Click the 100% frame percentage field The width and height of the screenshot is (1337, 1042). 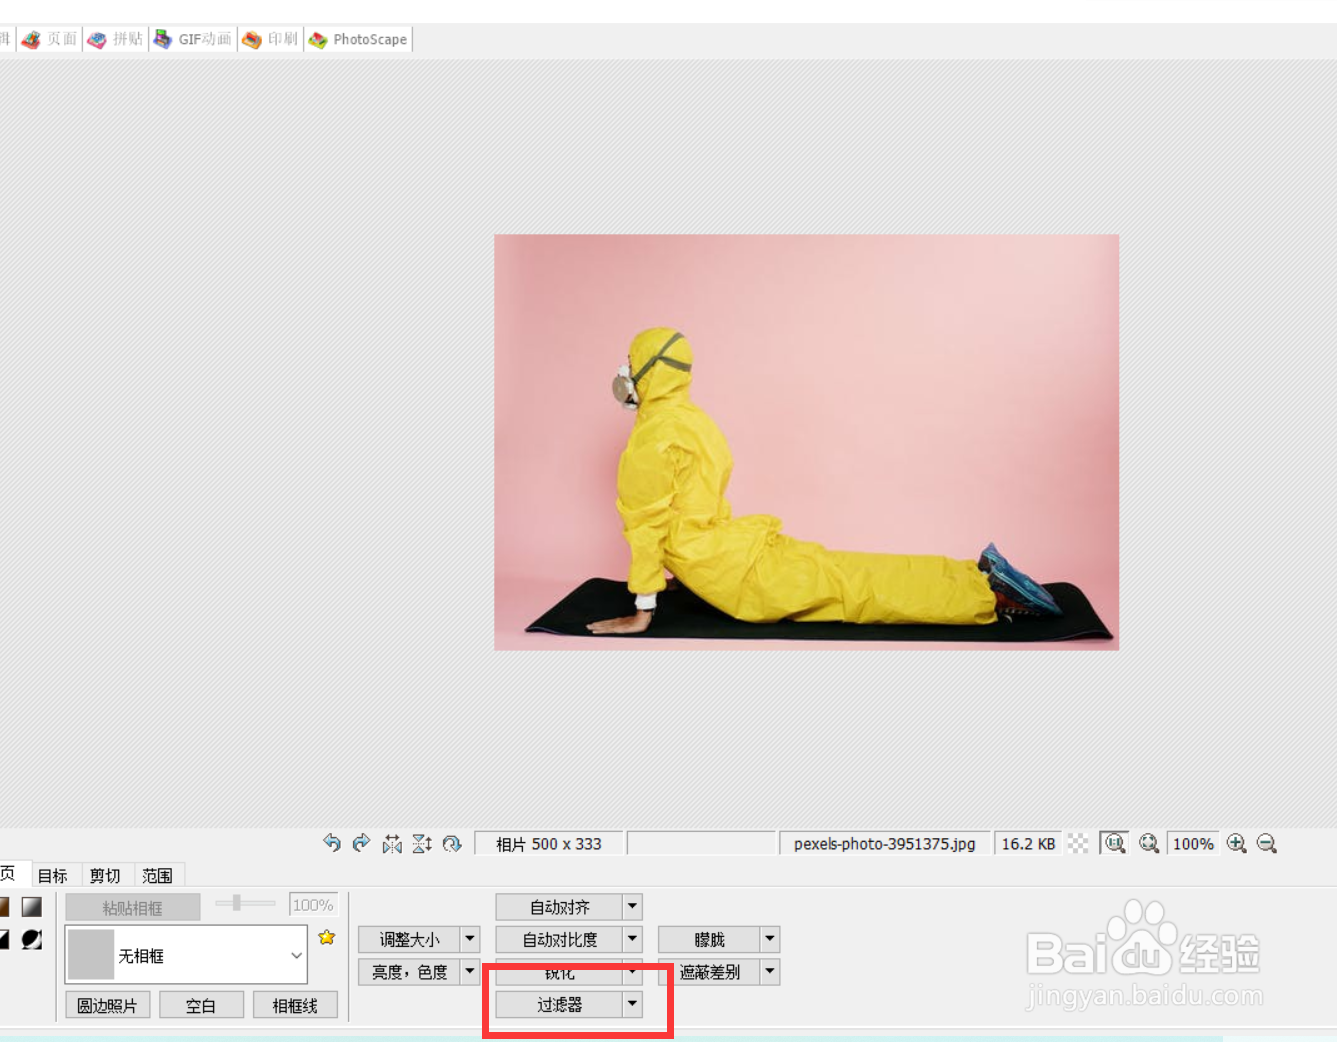[313, 905]
